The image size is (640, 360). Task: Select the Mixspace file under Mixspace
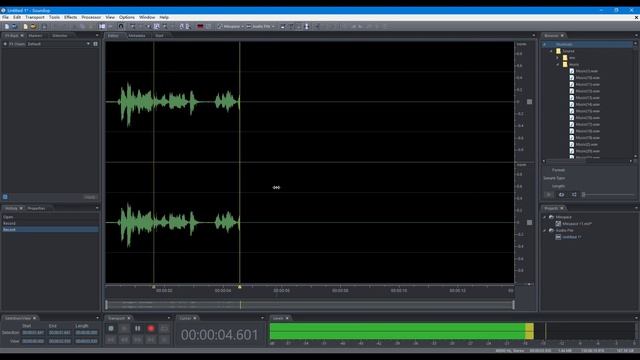tap(577, 224)
